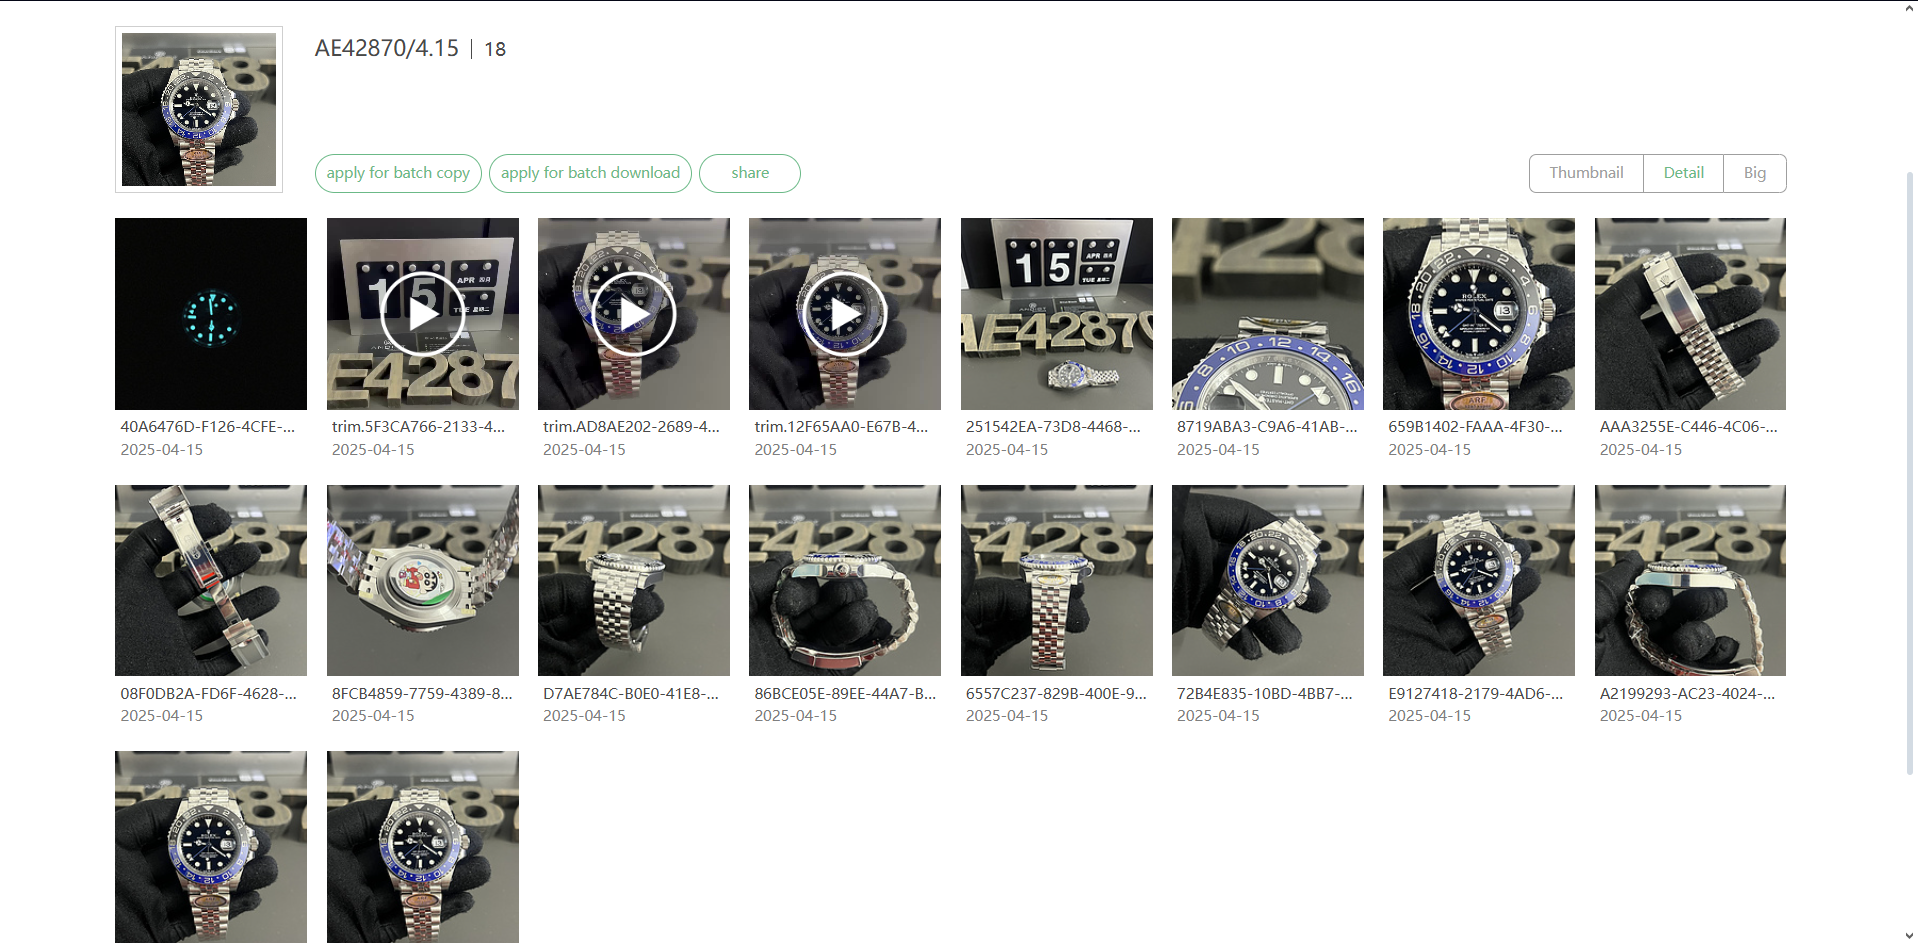Viewport: 1918px width, 943px height.
Task: Click the album title AE42870/4.15
Action: (386, 48)
